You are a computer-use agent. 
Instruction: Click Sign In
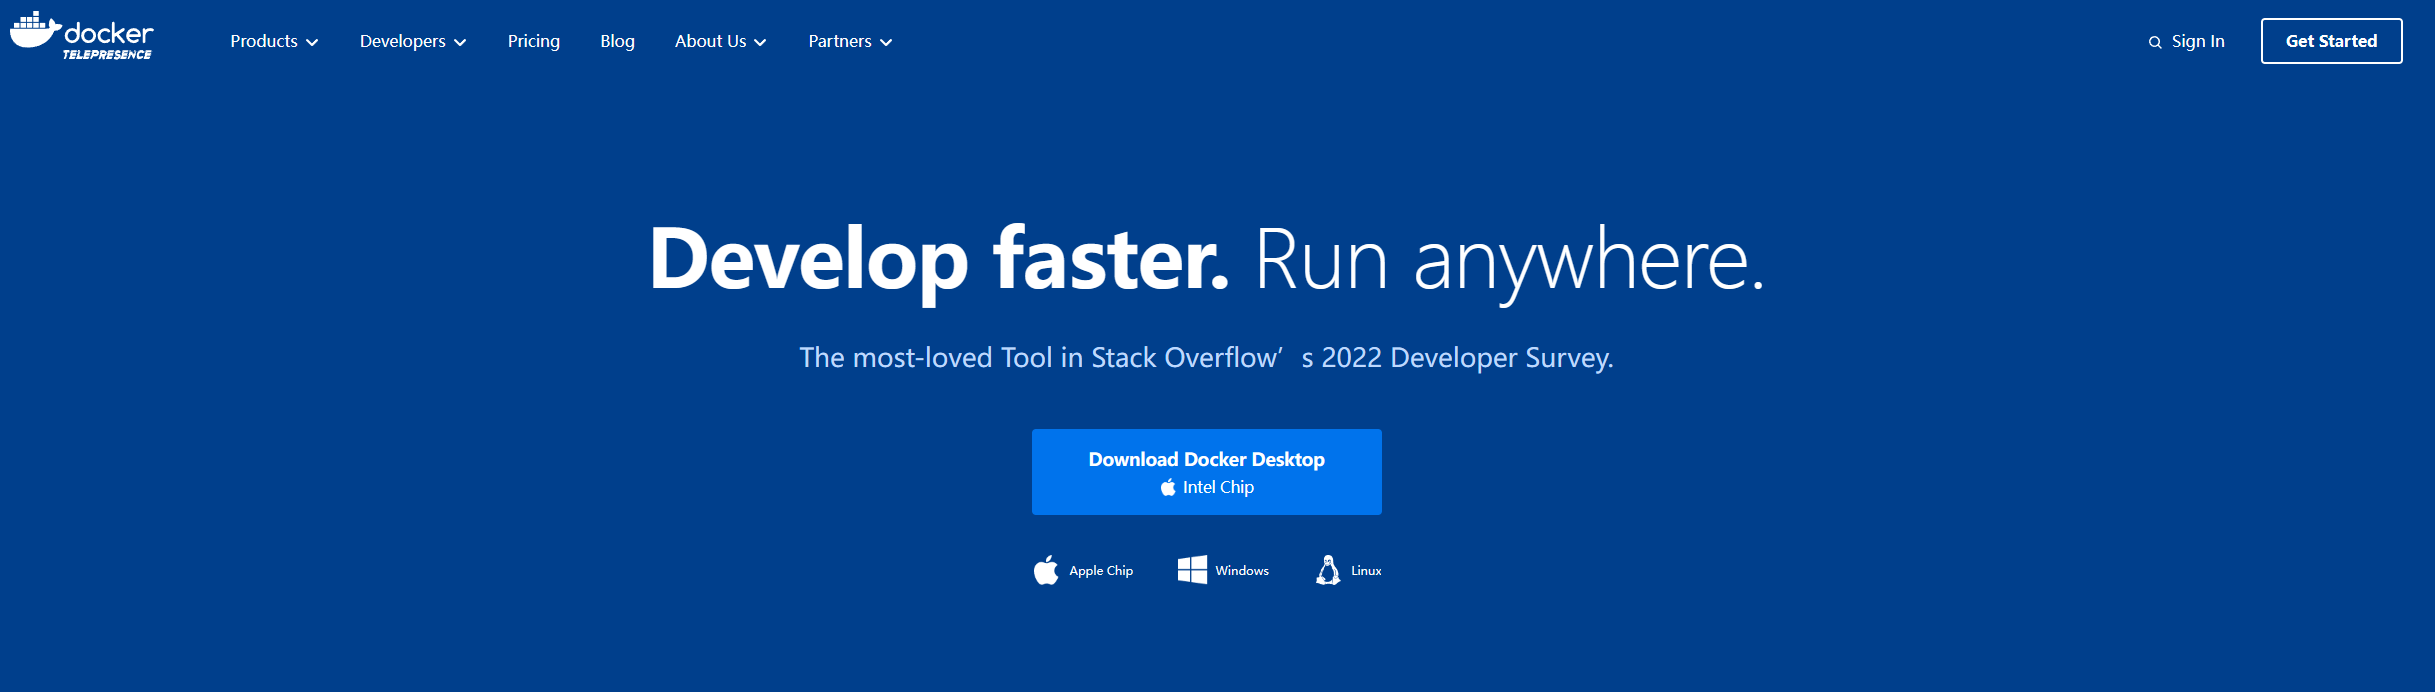[2198, 41]
